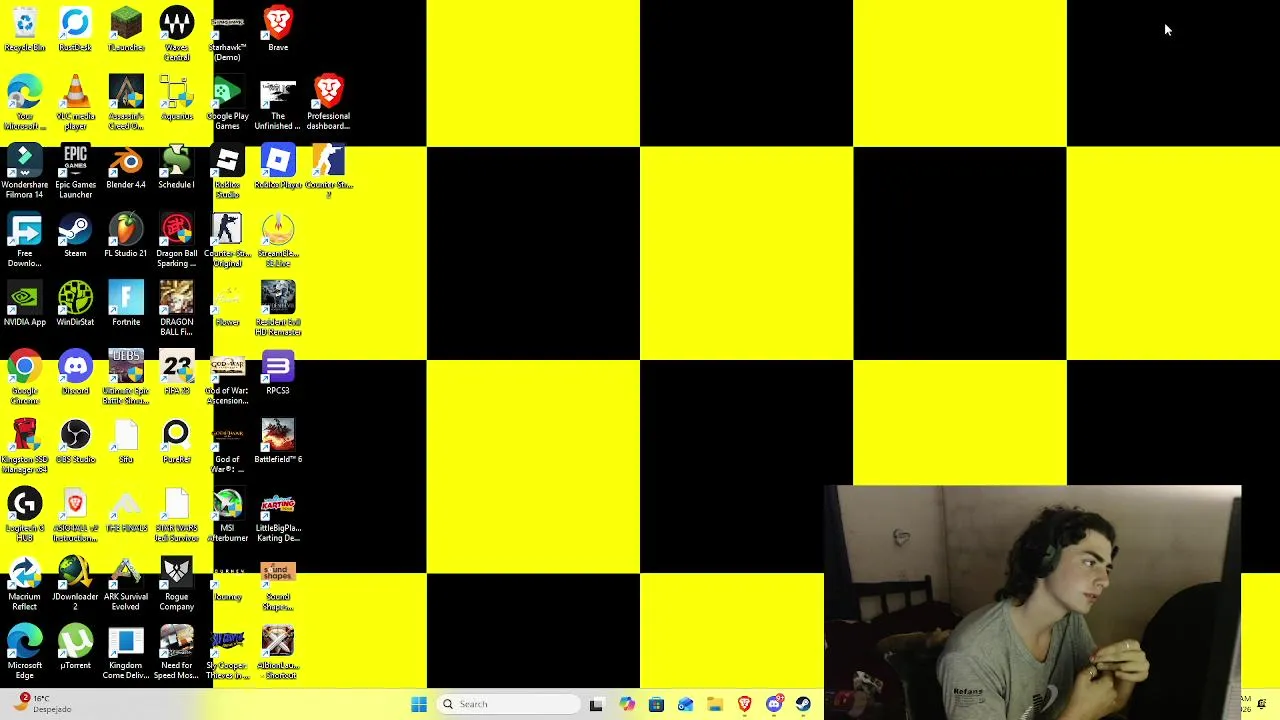Image resolution: width=1280 pixels, height=720 pixels.
Task: Select Sly Cooper Thieves in Time shortcut
Action: 227,653
